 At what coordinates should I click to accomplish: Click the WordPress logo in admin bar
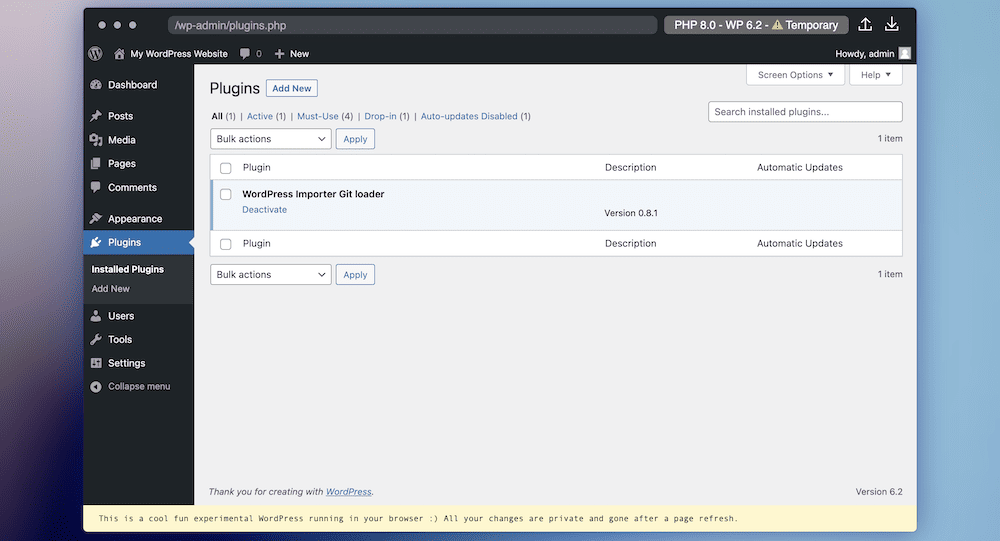click(95, 54)
